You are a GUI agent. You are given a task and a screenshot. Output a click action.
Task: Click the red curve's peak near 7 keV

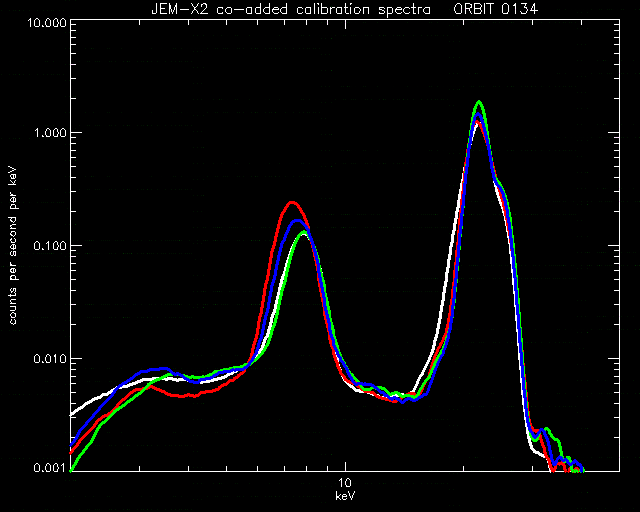292,203
